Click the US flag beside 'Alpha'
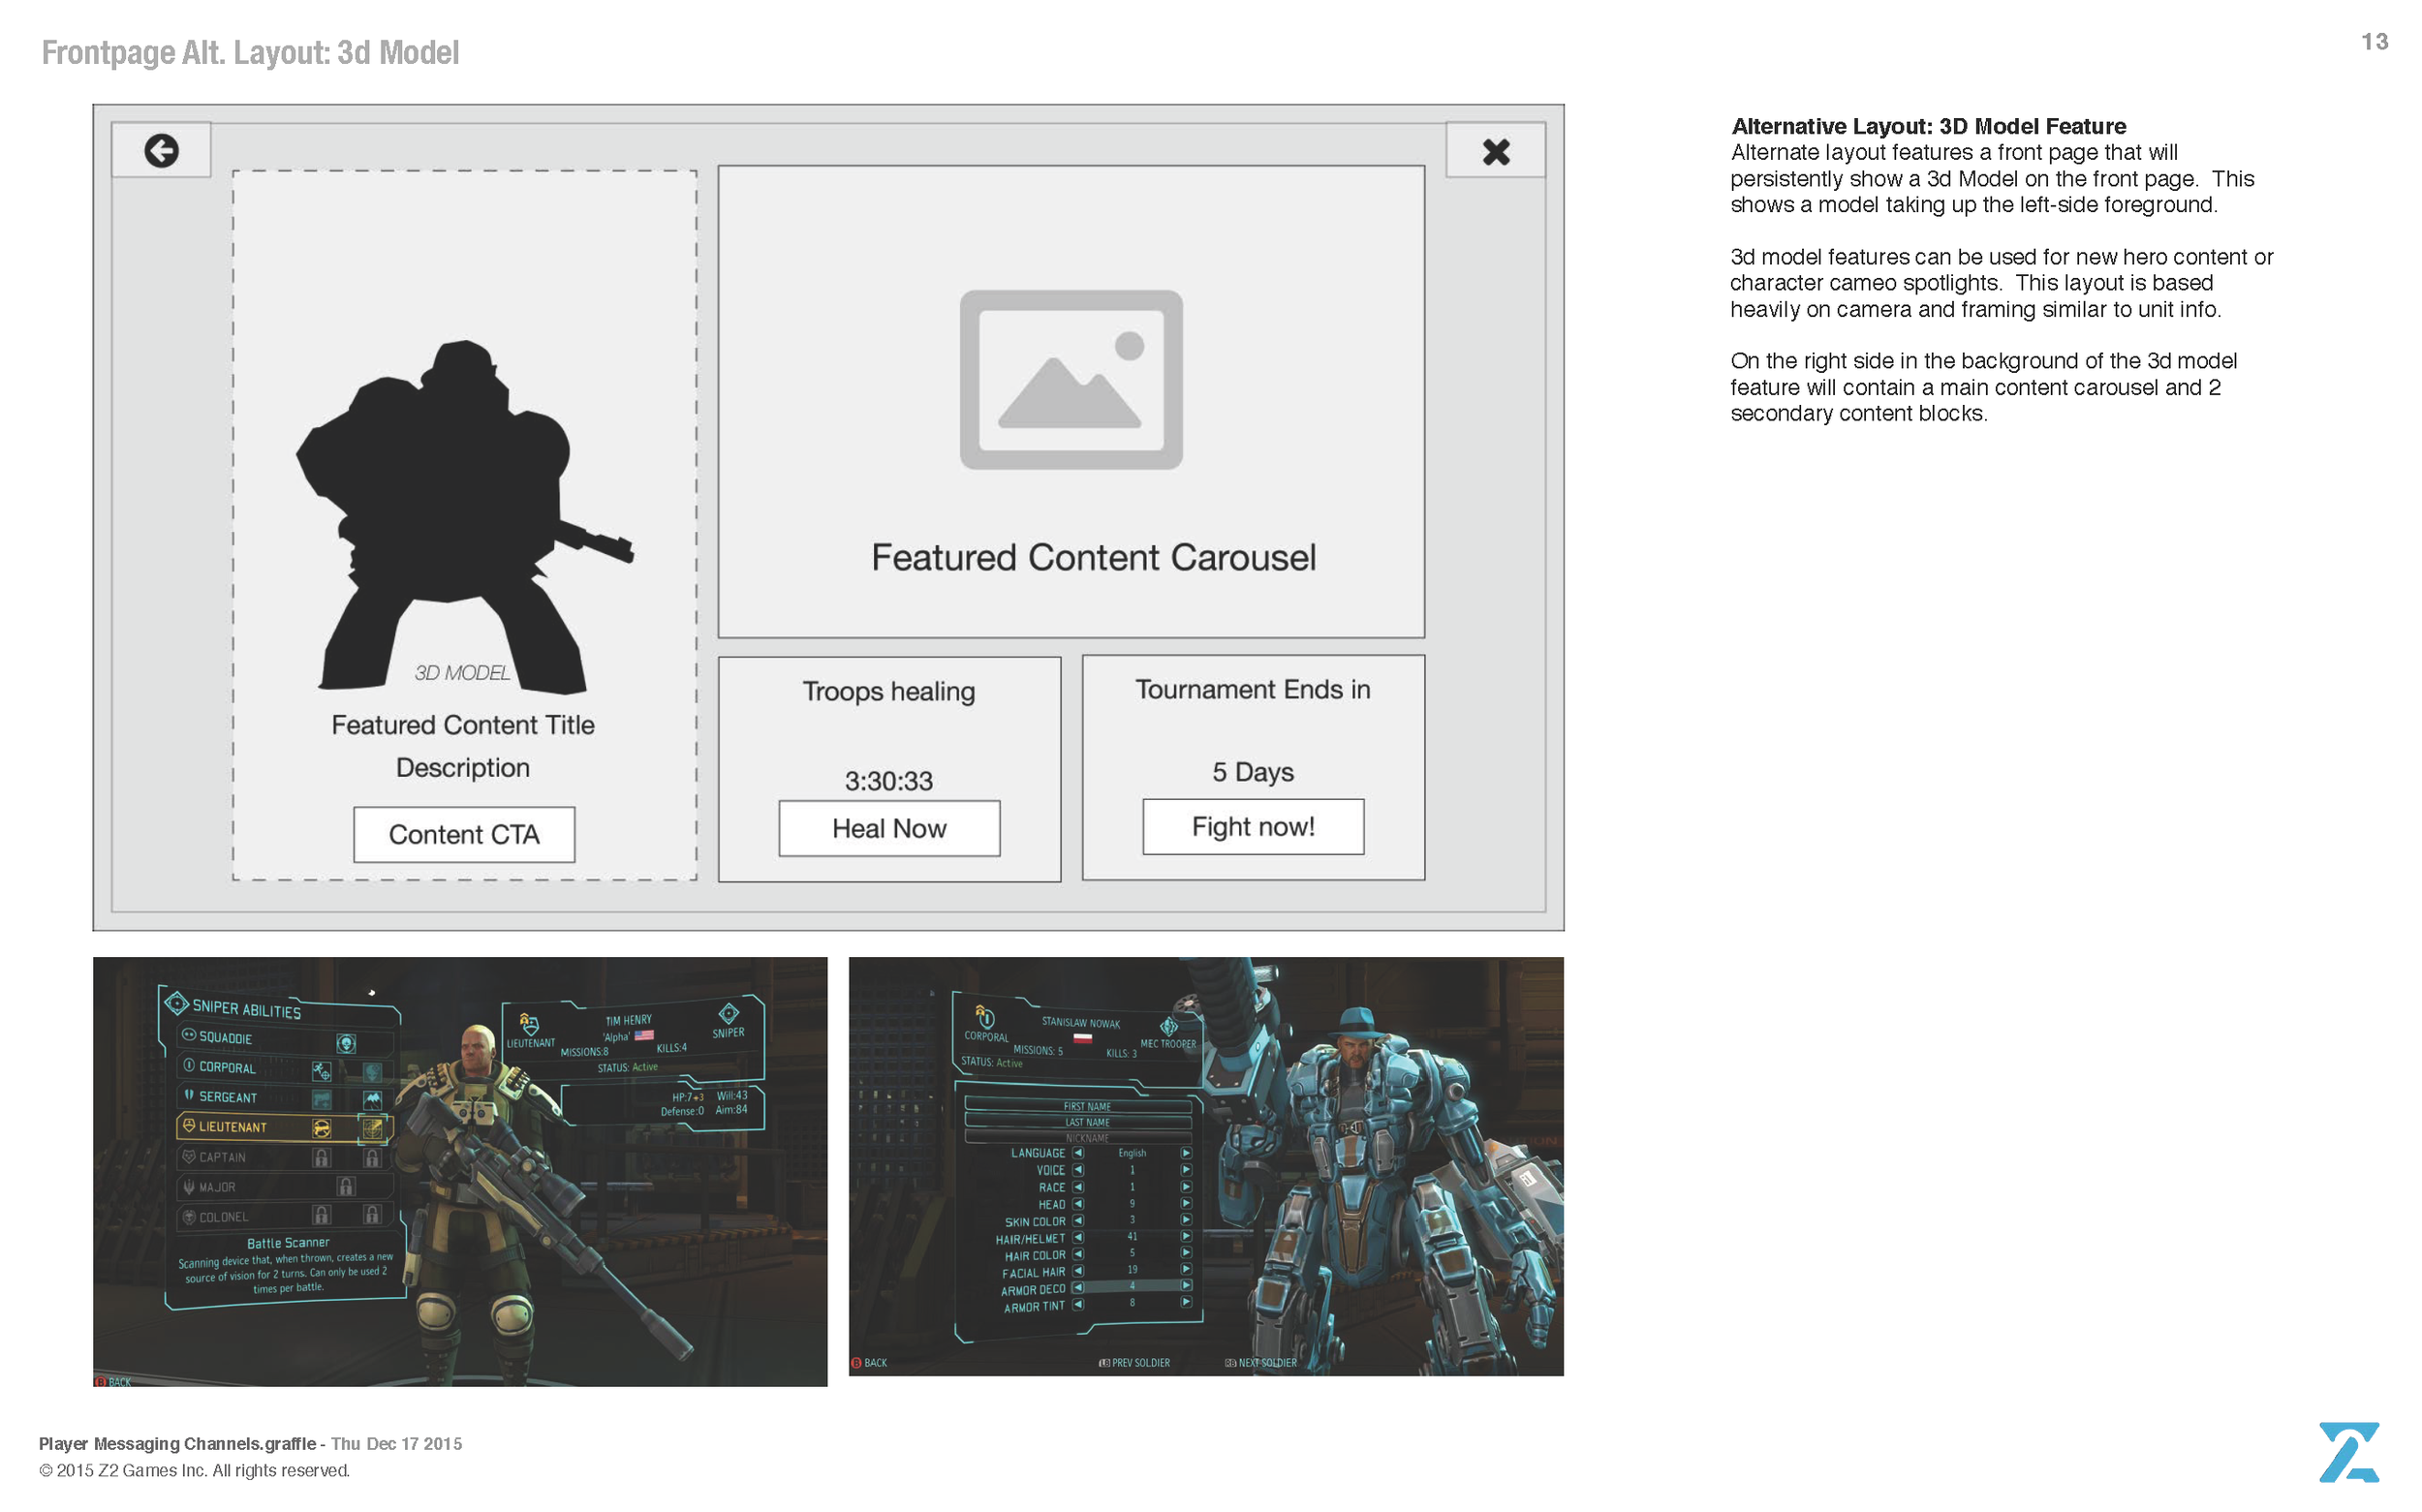This screenshot has width=2422, height=1512. click(643, 1036)
